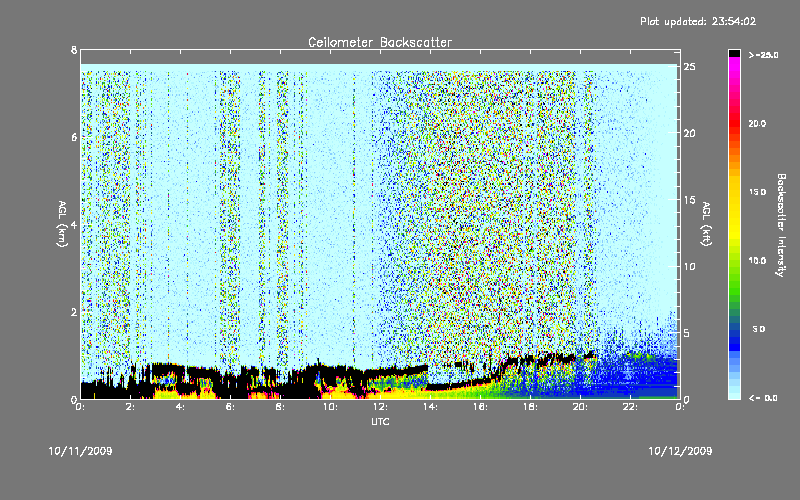Click the "4" km tick label on left axis
Viewport: 800px width, 500px height.
tap(74, 225)
